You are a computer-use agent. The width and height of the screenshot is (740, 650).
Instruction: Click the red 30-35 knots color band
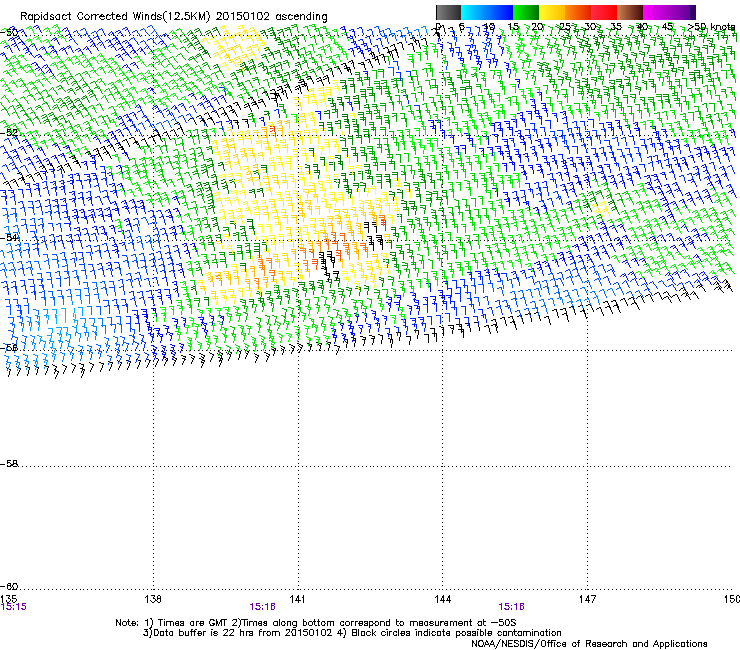[x=604, y=12]
